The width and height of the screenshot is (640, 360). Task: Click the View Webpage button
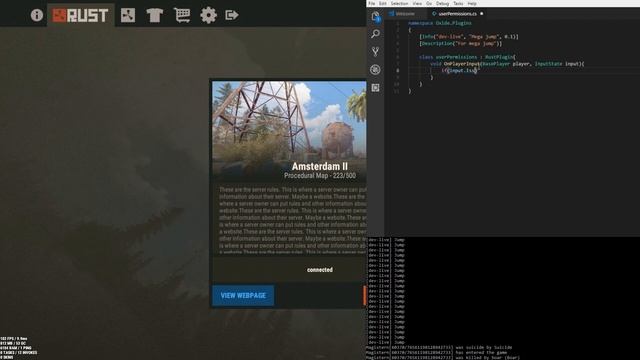pyautogui.click(x=243, y=295)
